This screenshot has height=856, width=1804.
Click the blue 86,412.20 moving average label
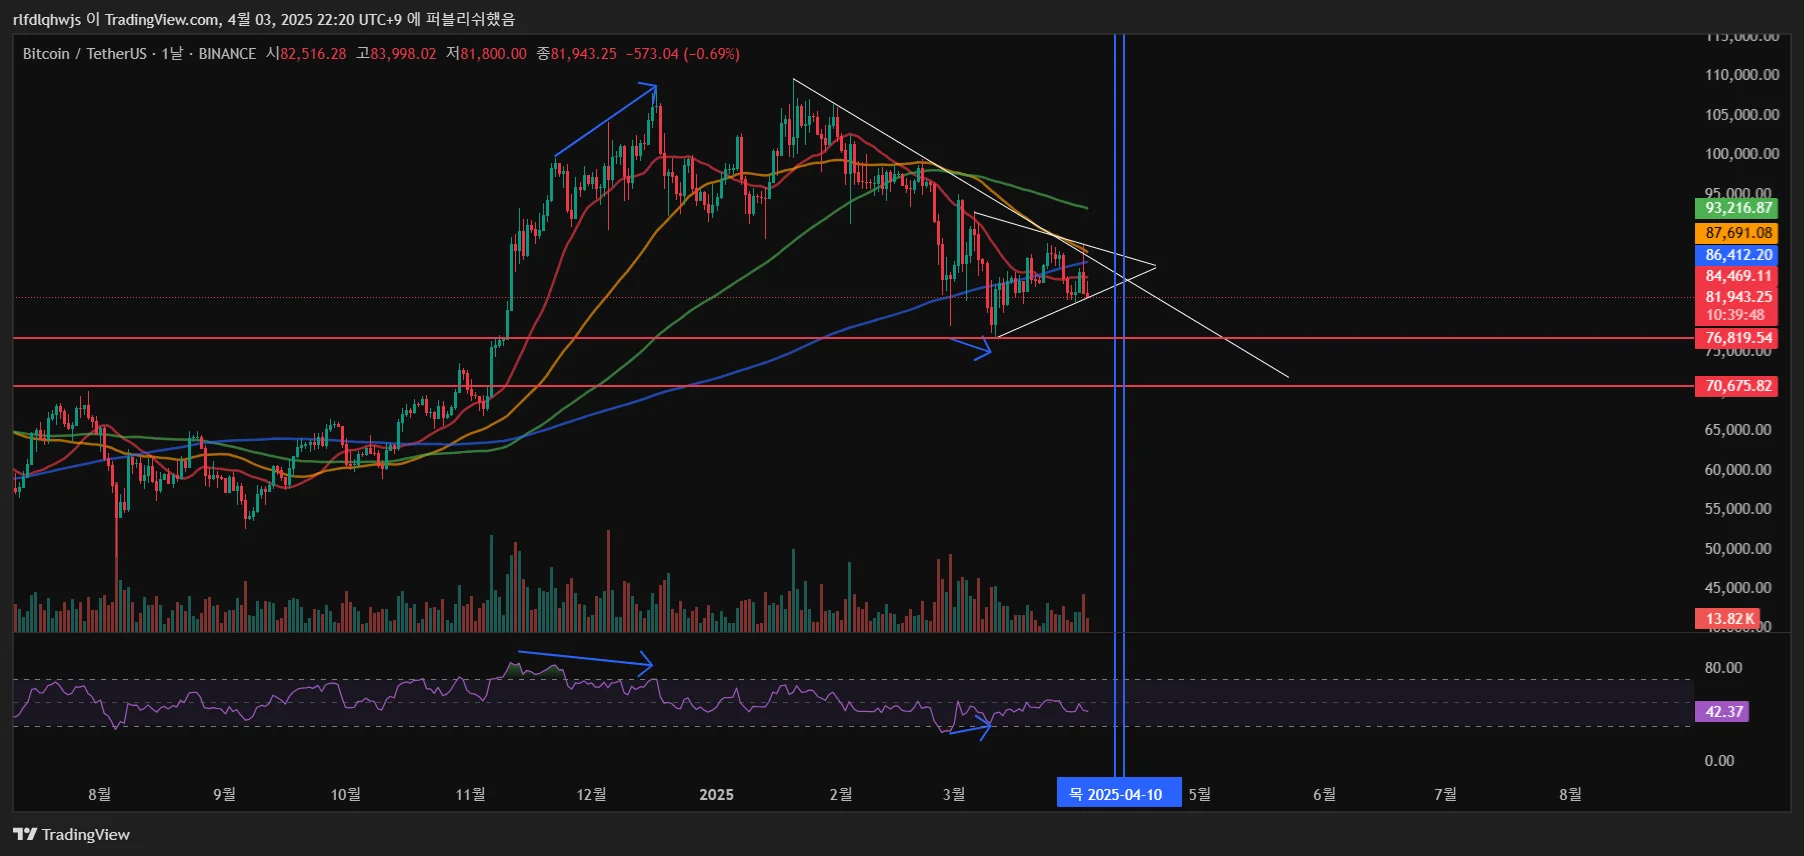[1737, 255]
